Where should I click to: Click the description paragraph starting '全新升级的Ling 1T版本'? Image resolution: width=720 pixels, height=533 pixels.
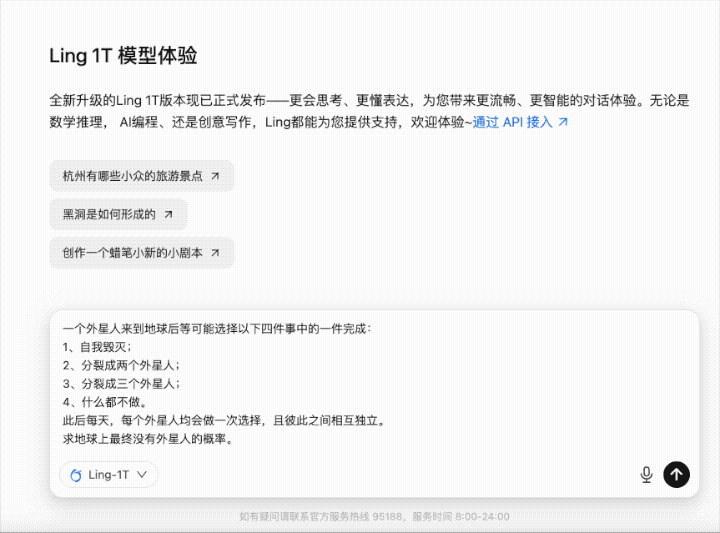pos(369,111)
